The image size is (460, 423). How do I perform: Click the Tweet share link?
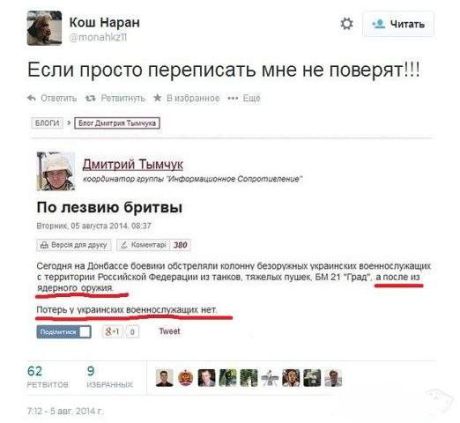point(170,331)
